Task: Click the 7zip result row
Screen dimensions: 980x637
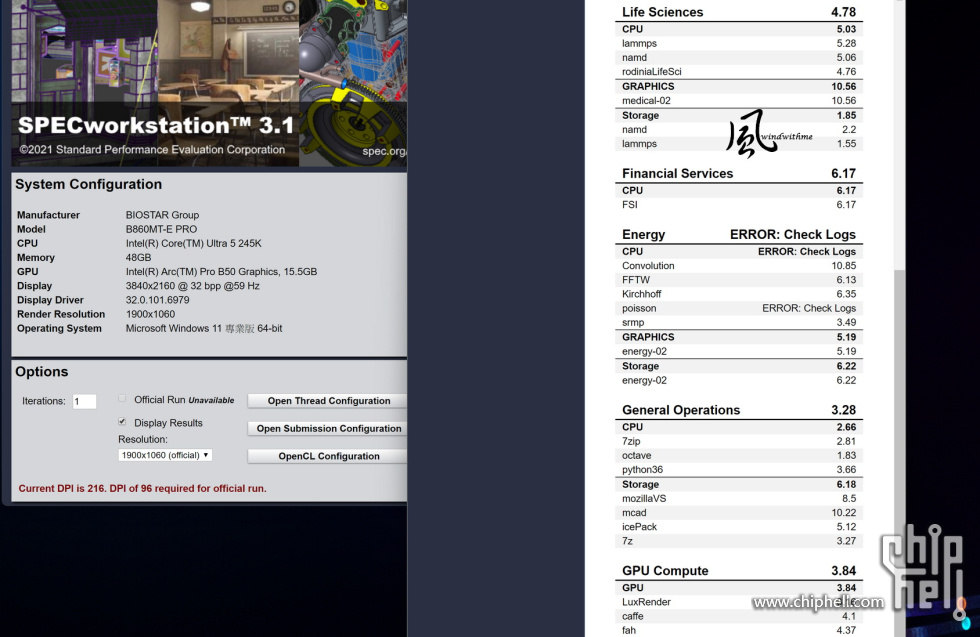Action: coord(739,441)
